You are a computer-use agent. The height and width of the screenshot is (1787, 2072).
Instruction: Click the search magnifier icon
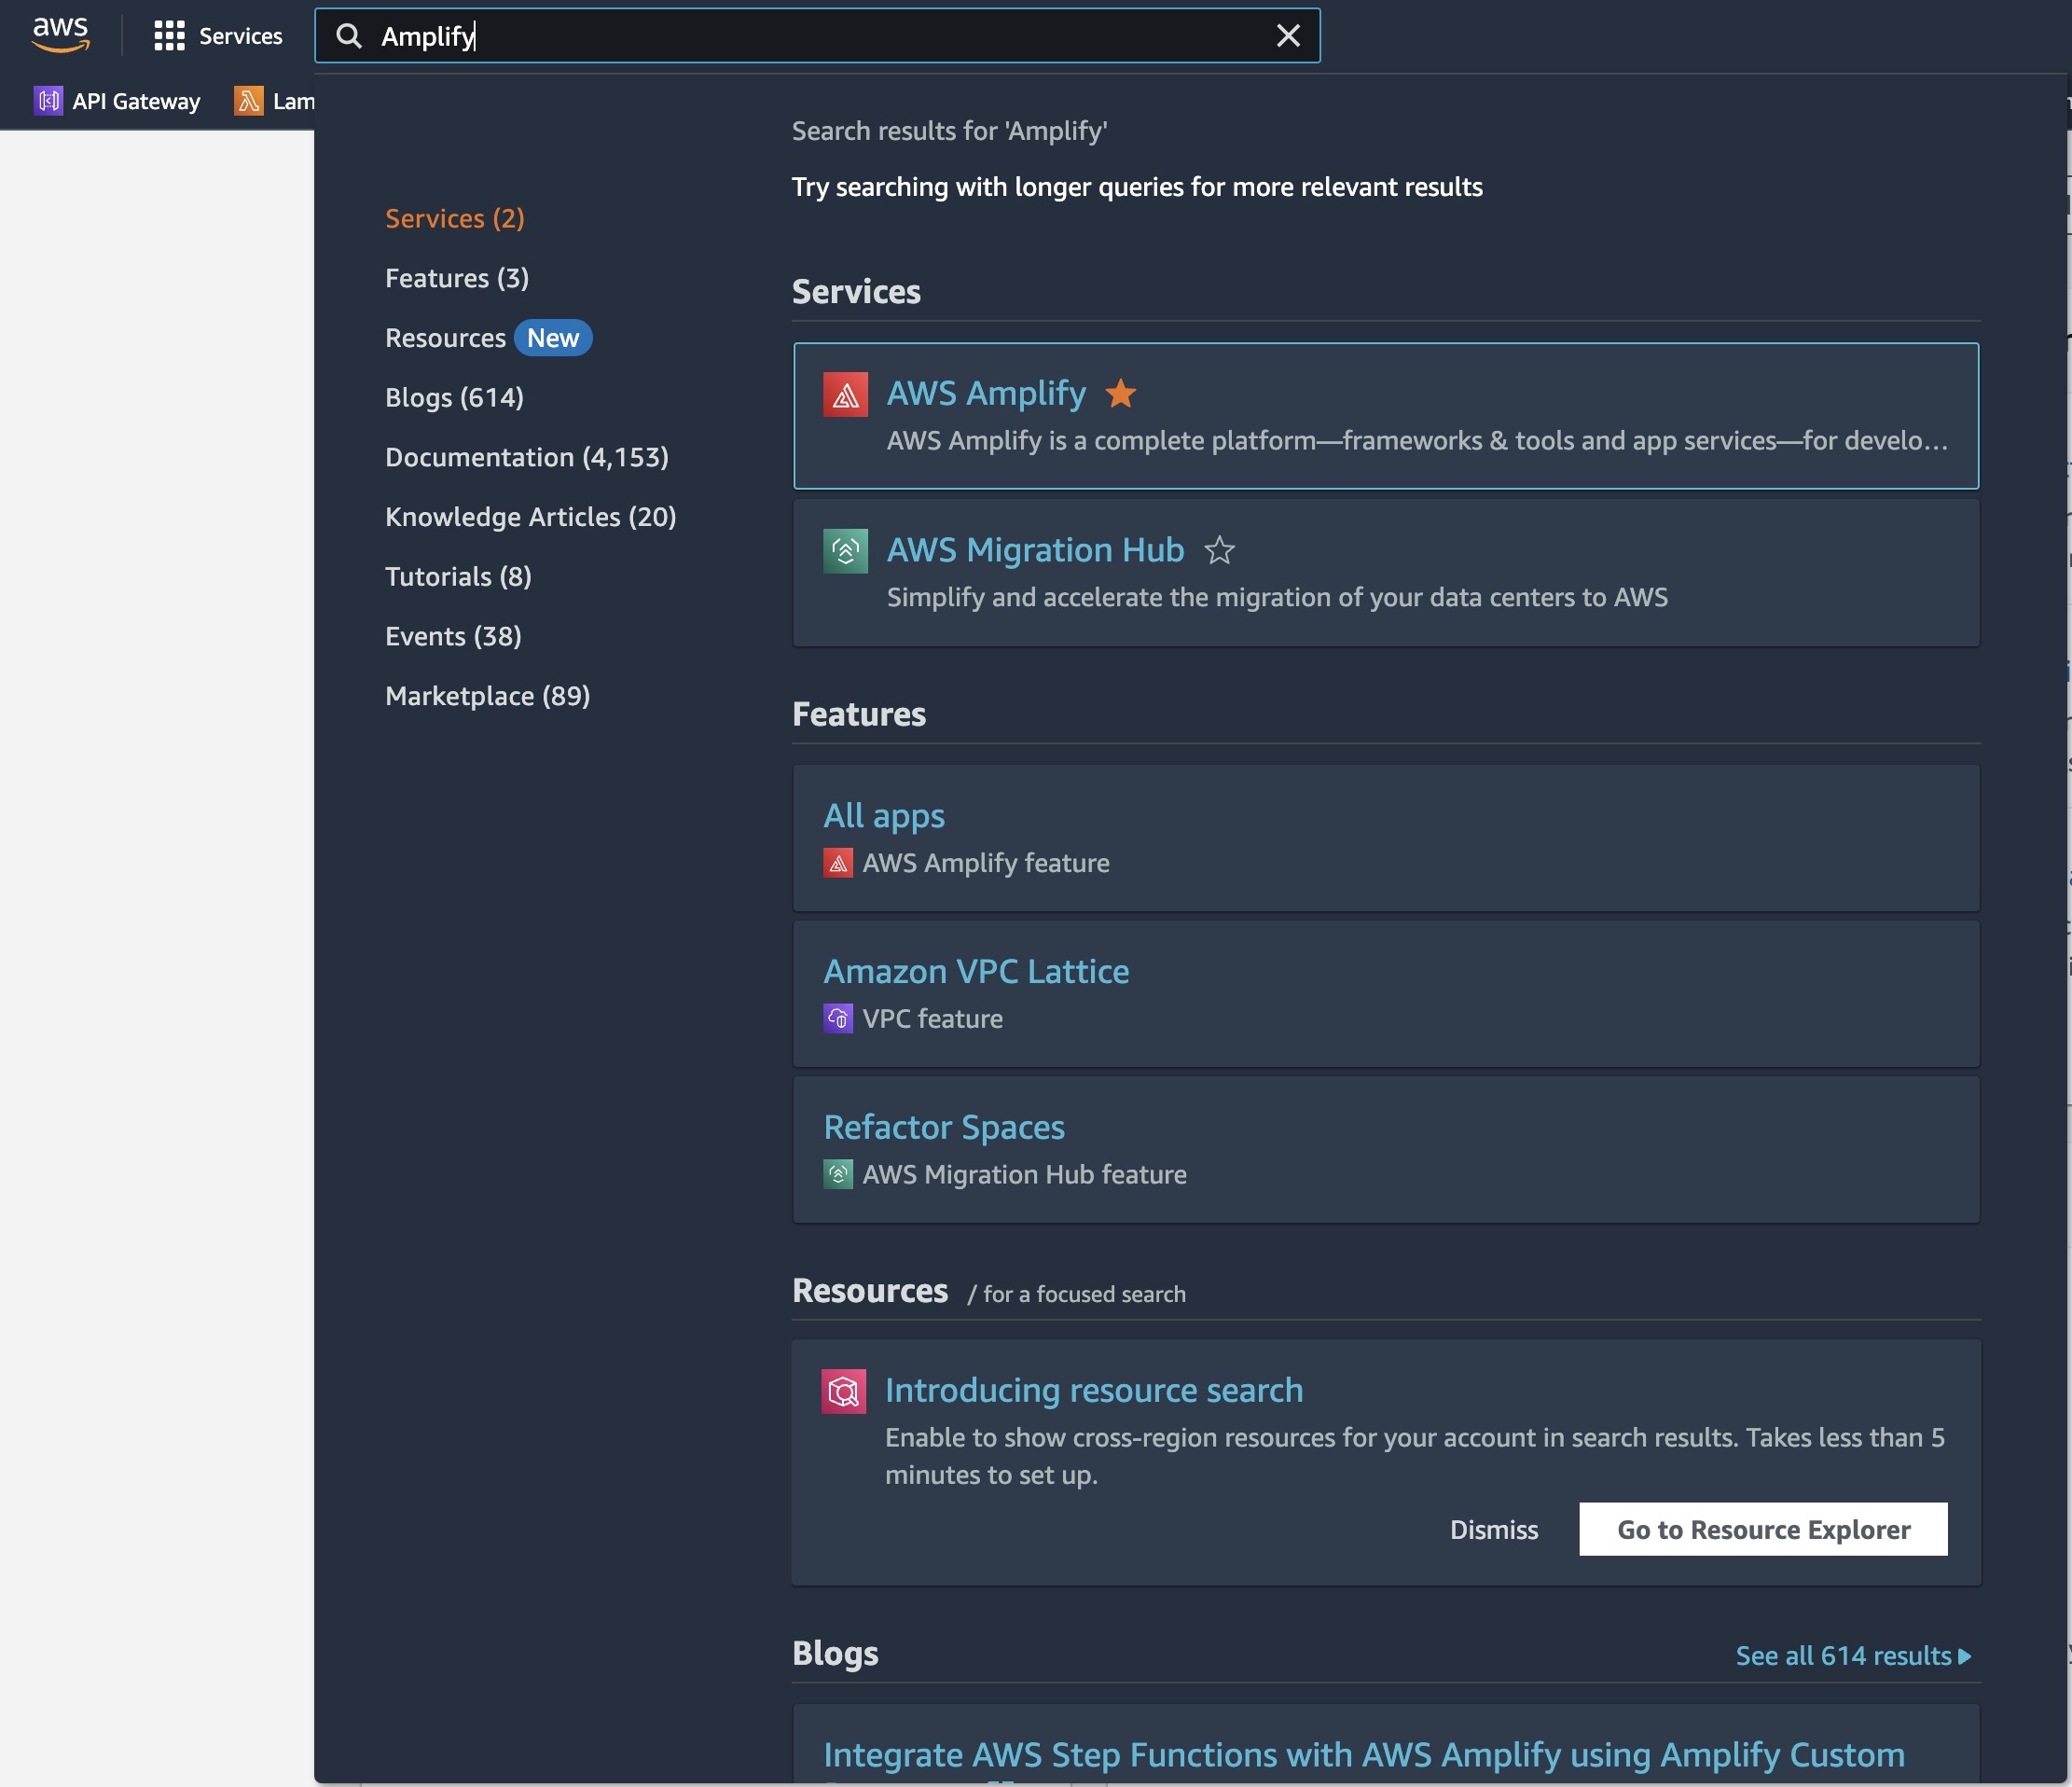pyautogui.click(x=349, y=36)
